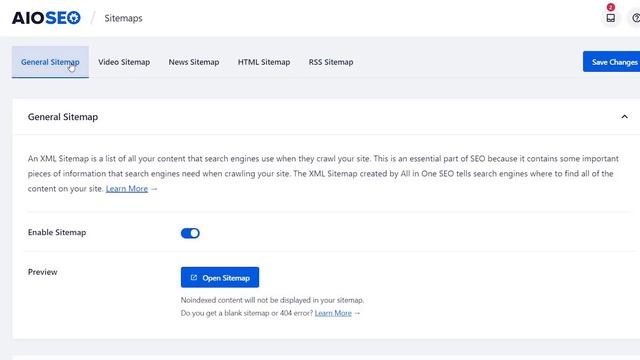This screenshot has width=640, height=360.
Task: Select the HTML Sitemap tab
Action: (264, 62)
